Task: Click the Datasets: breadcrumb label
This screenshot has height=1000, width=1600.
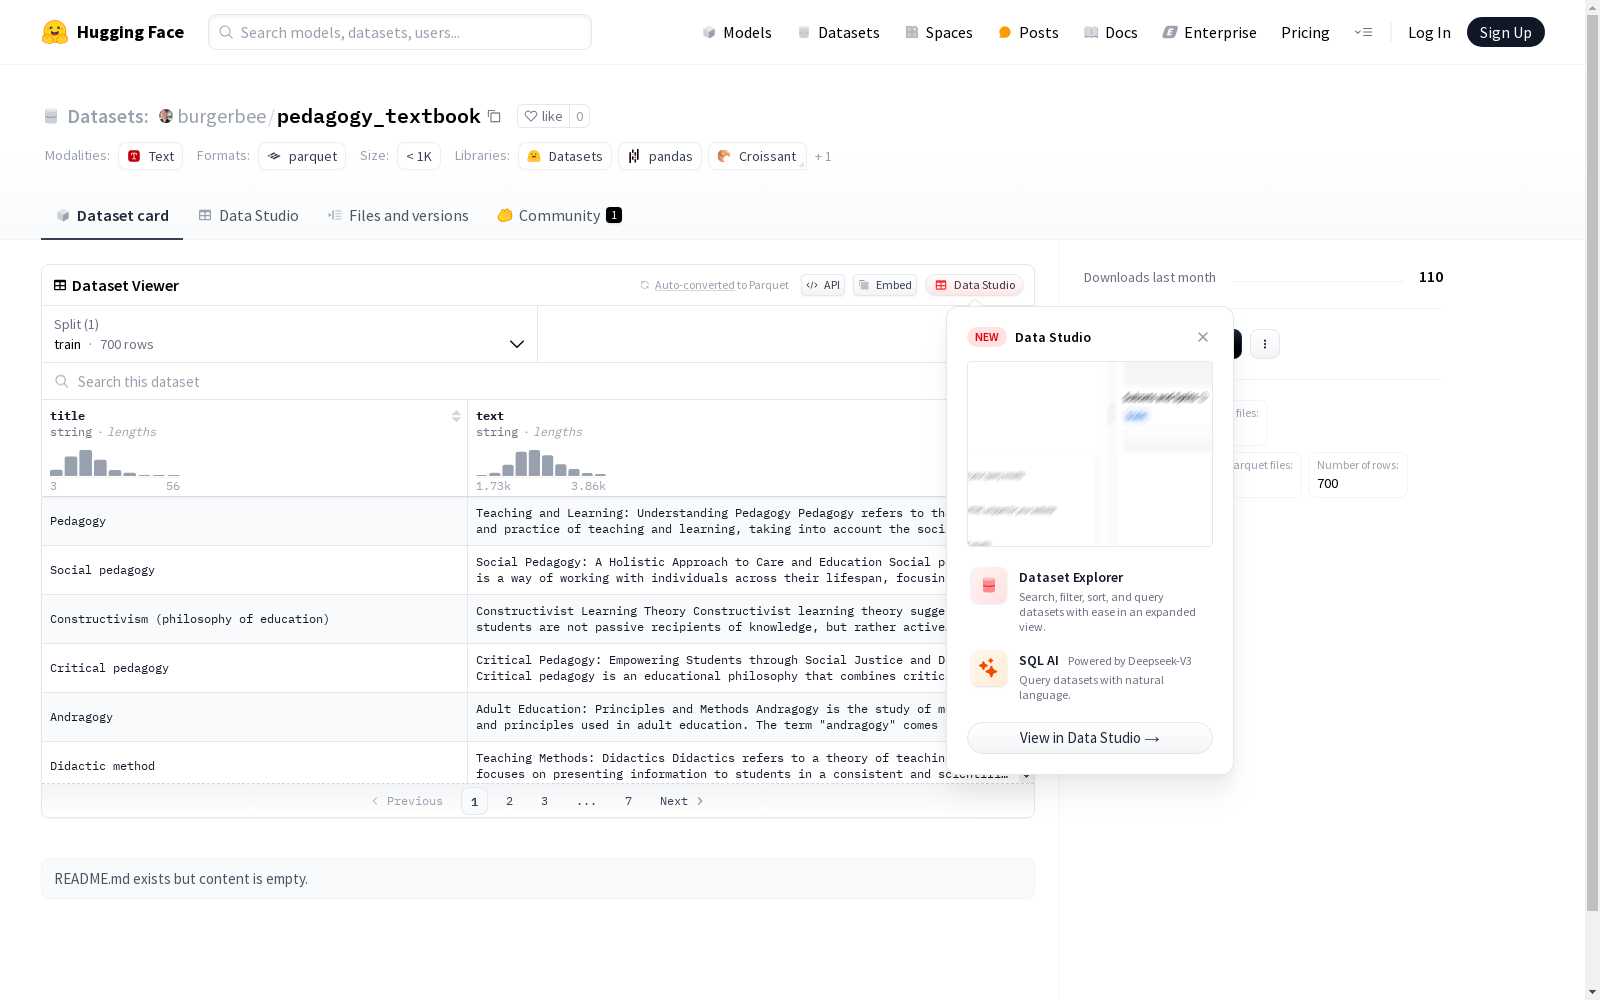Action: click(x=108, y=116)
